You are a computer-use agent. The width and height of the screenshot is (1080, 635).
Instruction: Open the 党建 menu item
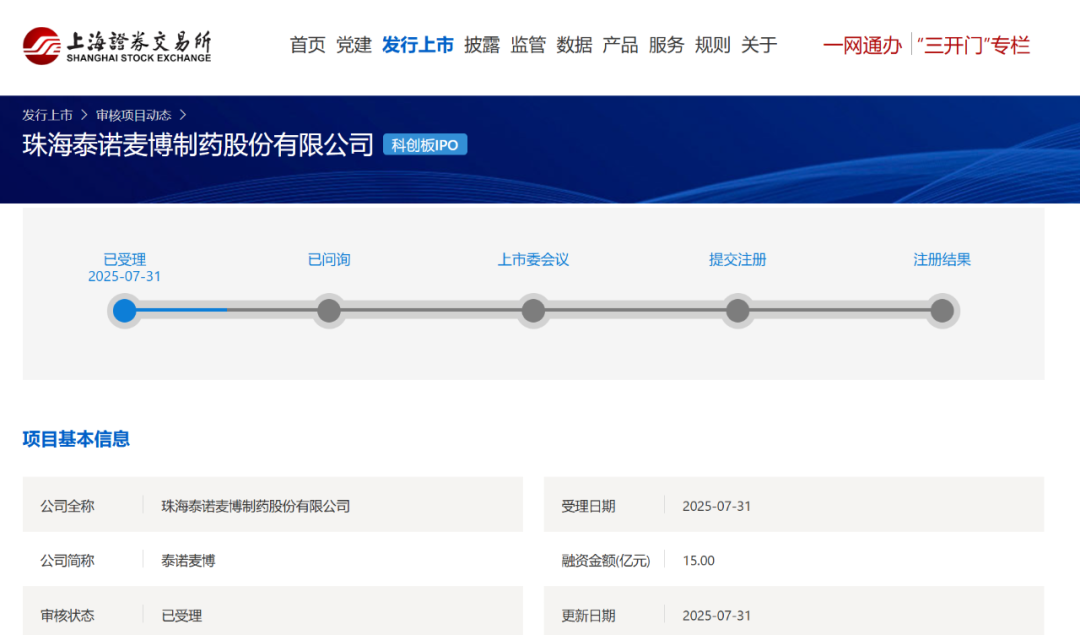353,45
